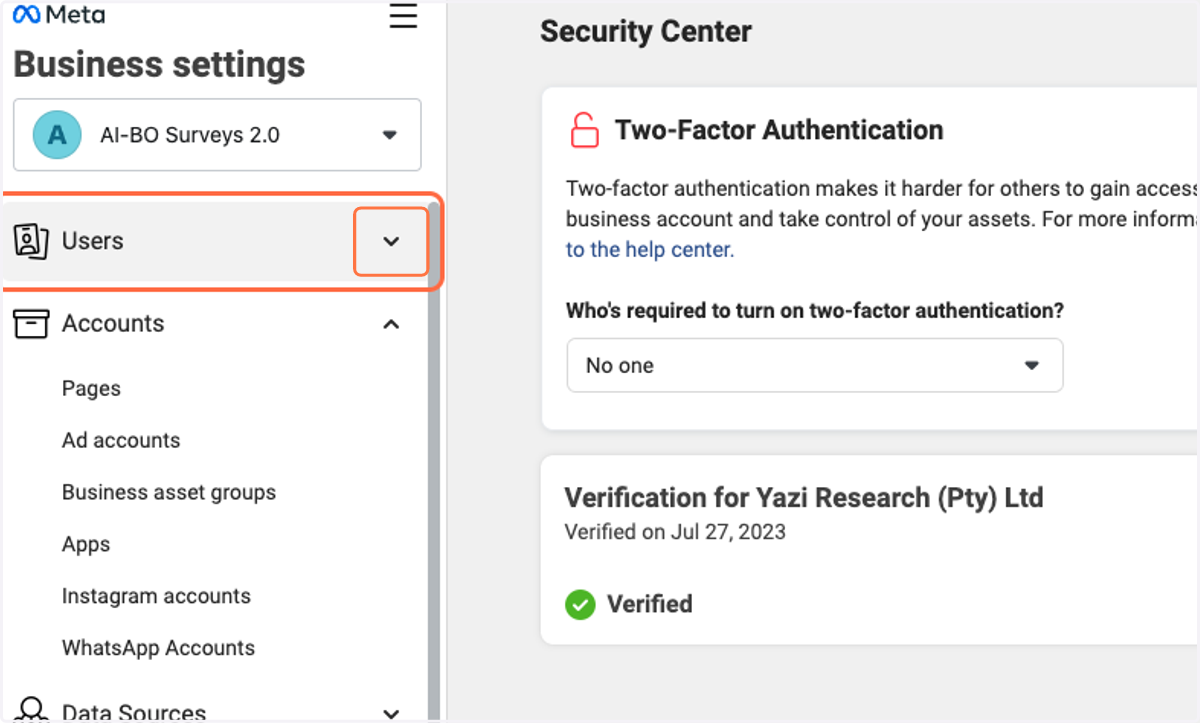1200x723 pixels.
Task: Click the Data Sources label
Action: click(x=134, y=712)
